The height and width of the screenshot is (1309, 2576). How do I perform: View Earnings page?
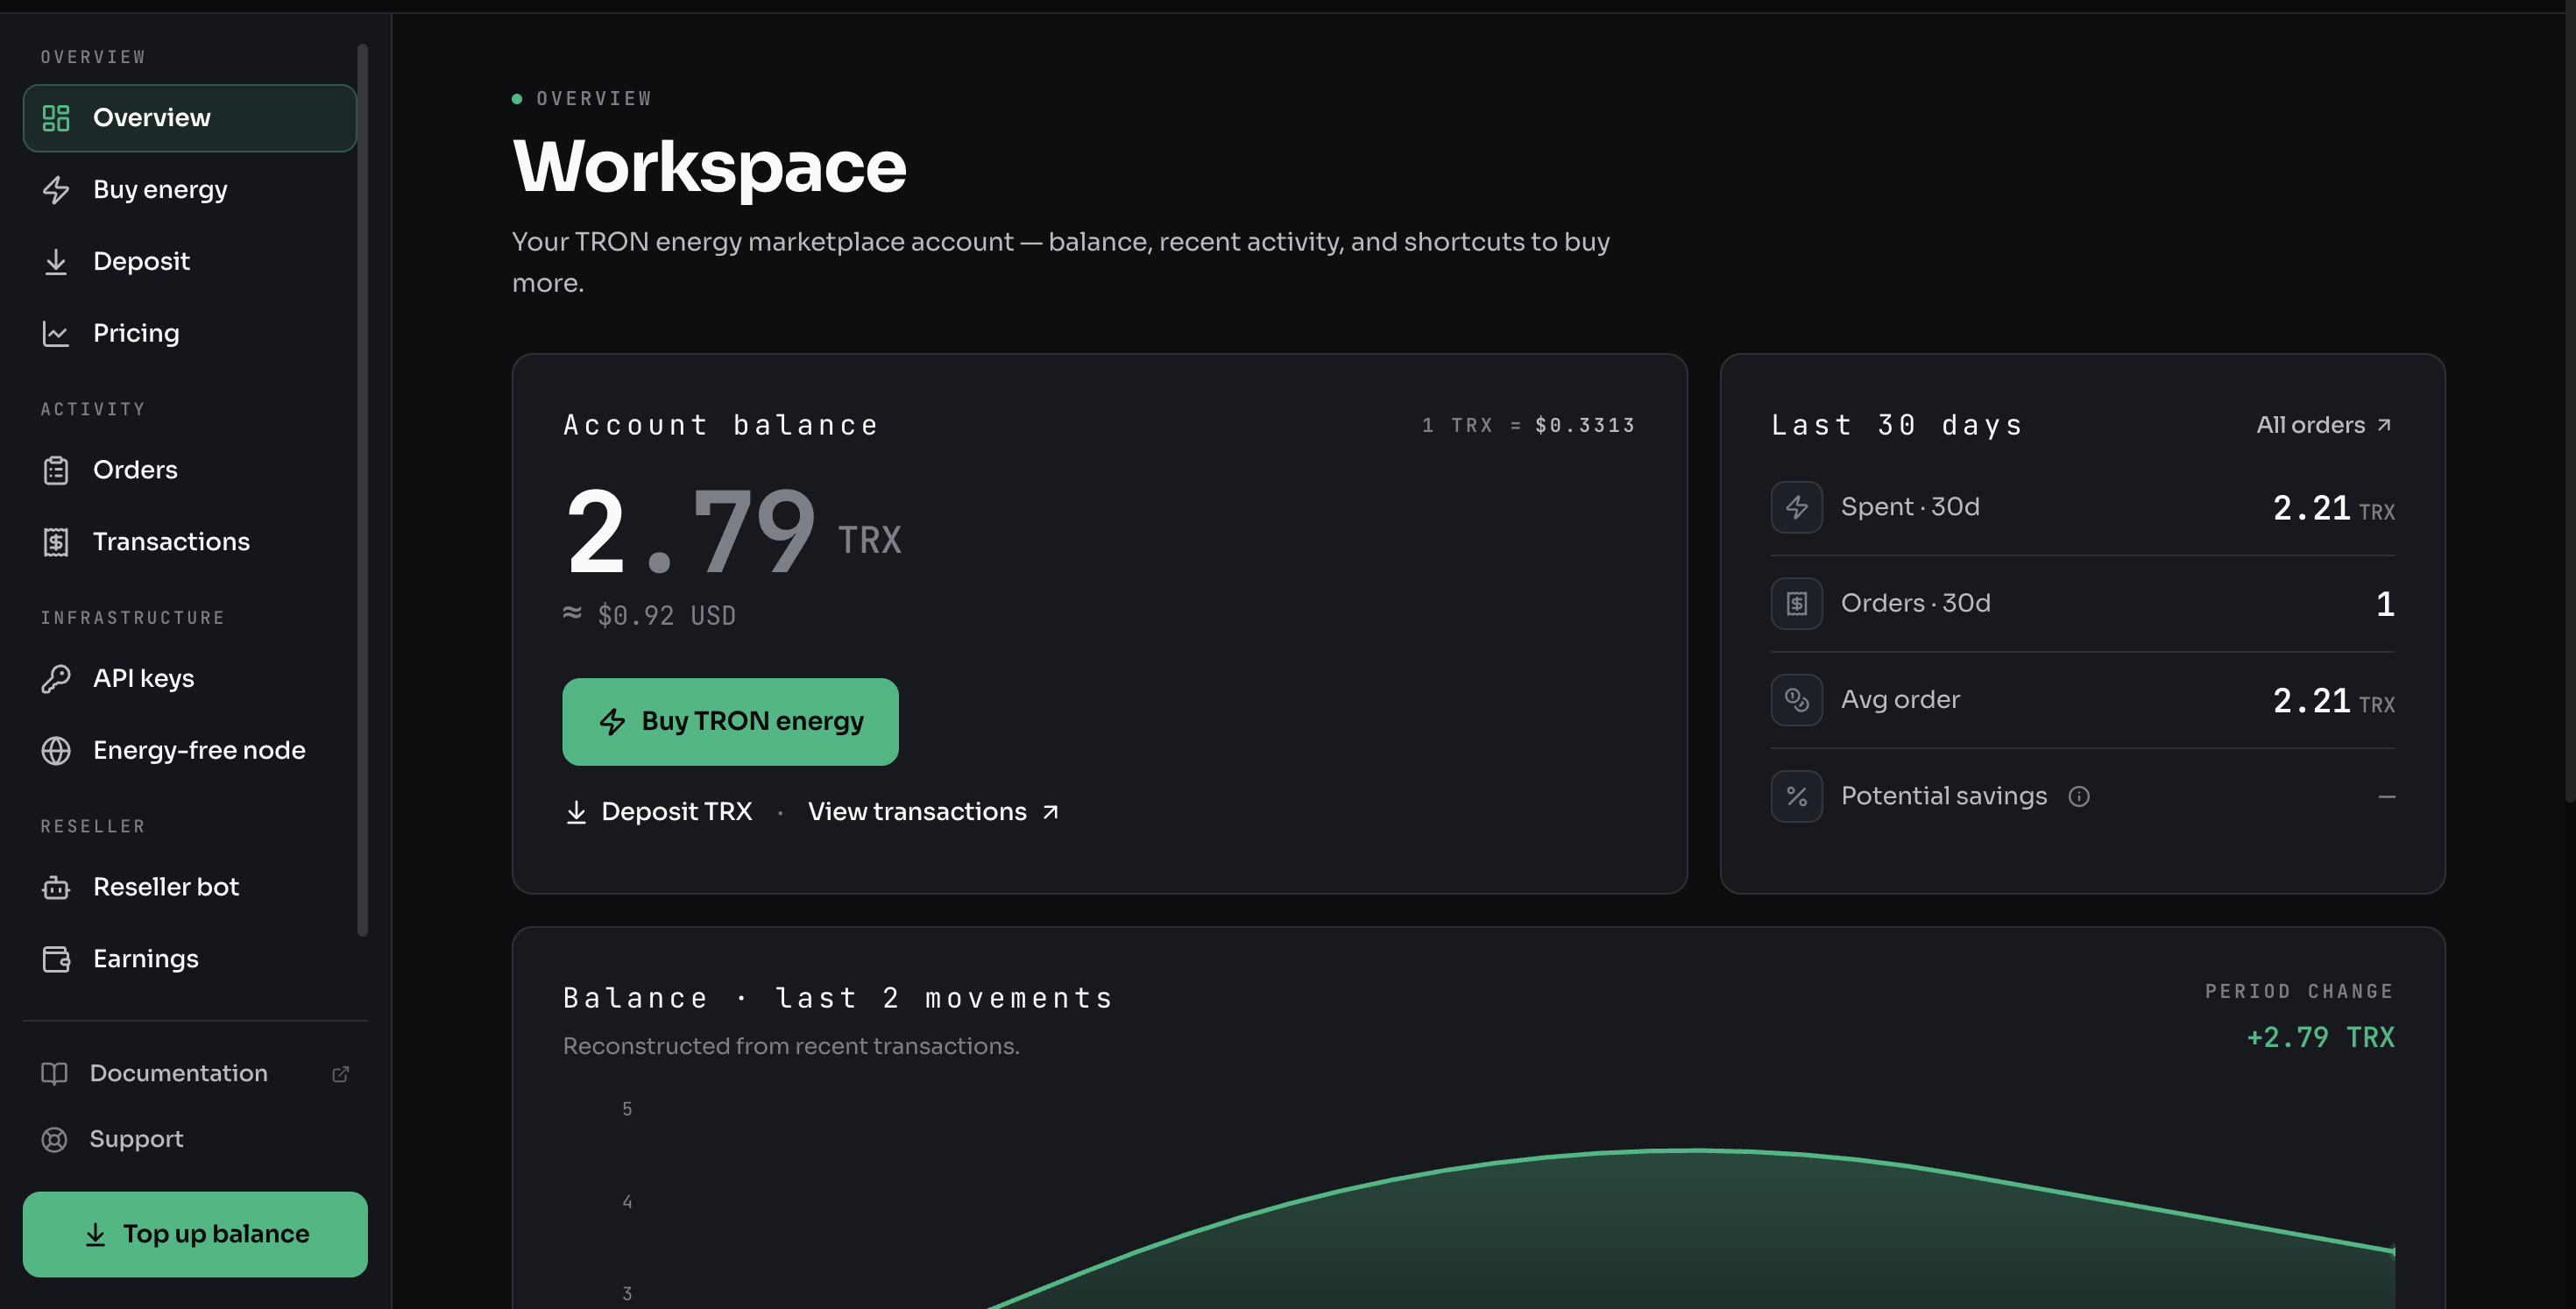190,959
